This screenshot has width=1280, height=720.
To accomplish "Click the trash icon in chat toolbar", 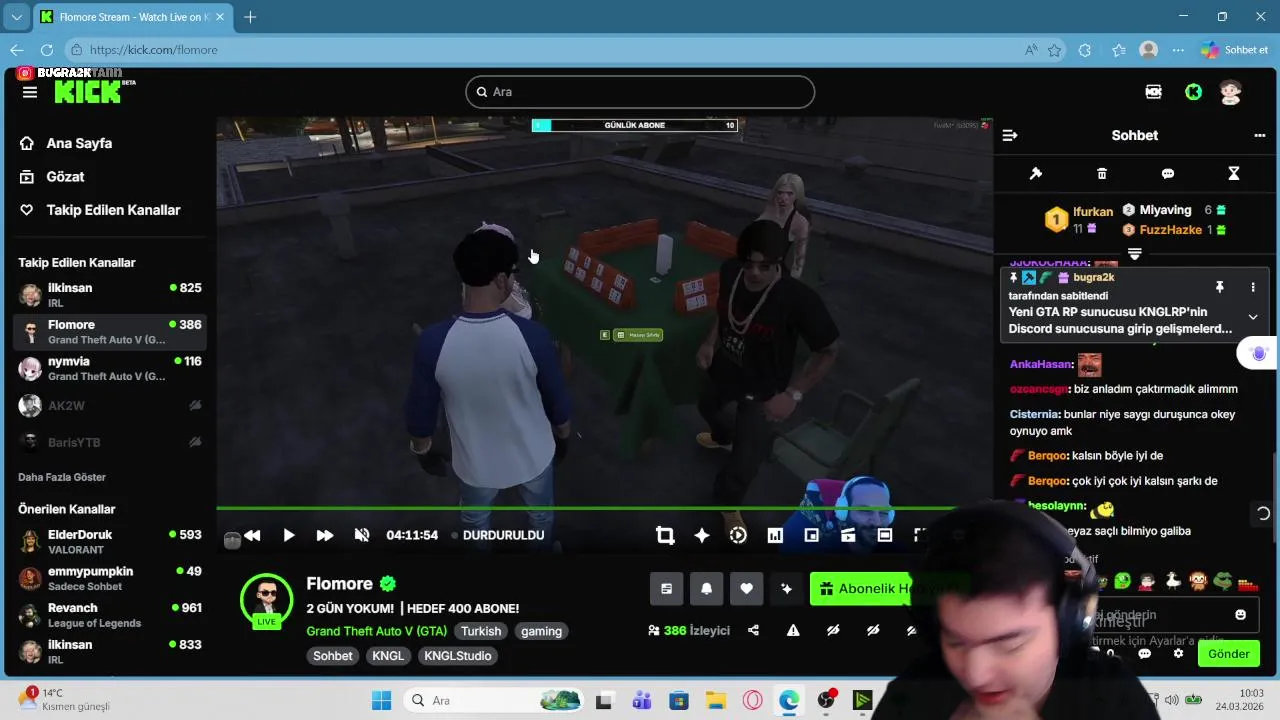I will pos(1102,174).
